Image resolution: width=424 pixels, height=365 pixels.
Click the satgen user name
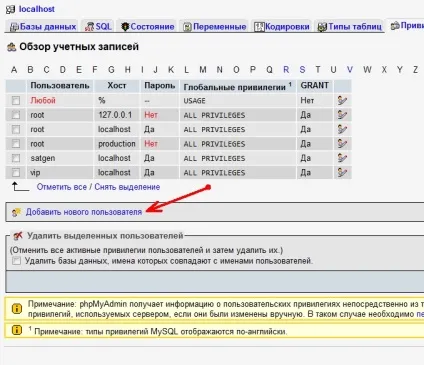43,158
